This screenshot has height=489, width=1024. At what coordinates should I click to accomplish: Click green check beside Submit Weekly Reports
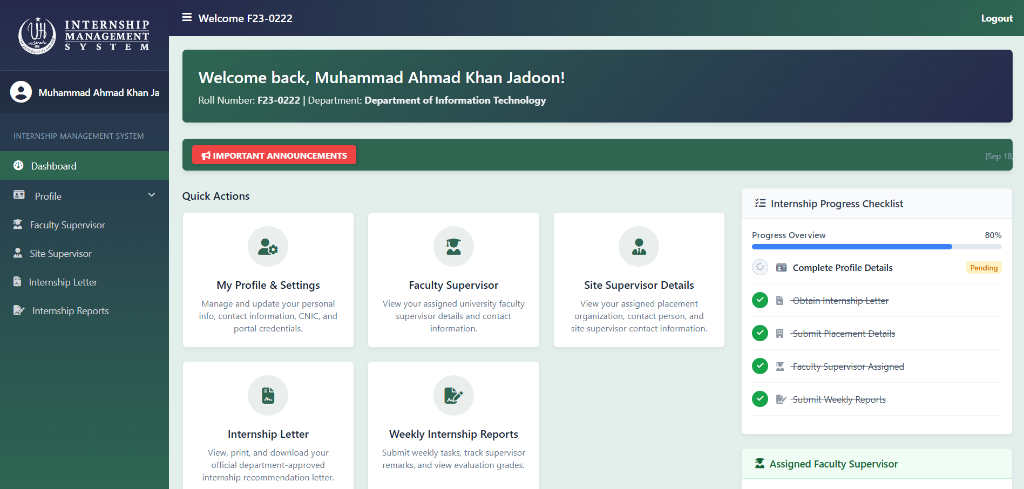coord(760,399)
